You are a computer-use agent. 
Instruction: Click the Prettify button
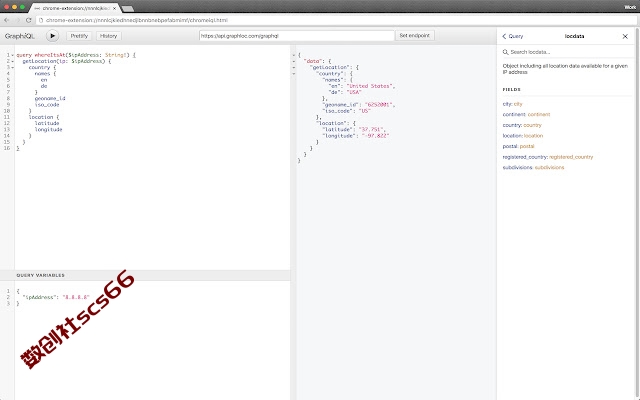coord(79,36)
